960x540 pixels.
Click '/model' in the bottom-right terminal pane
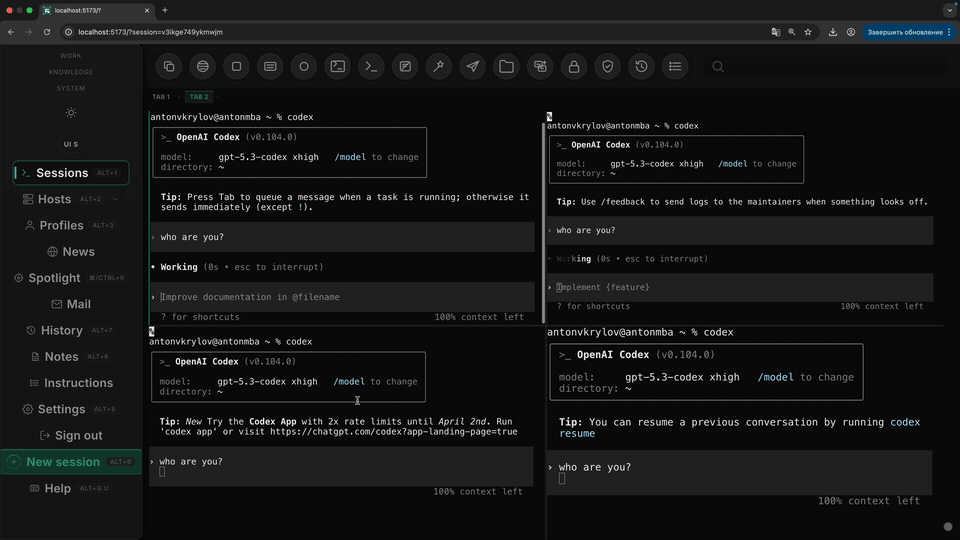click(x=775, y=377)
